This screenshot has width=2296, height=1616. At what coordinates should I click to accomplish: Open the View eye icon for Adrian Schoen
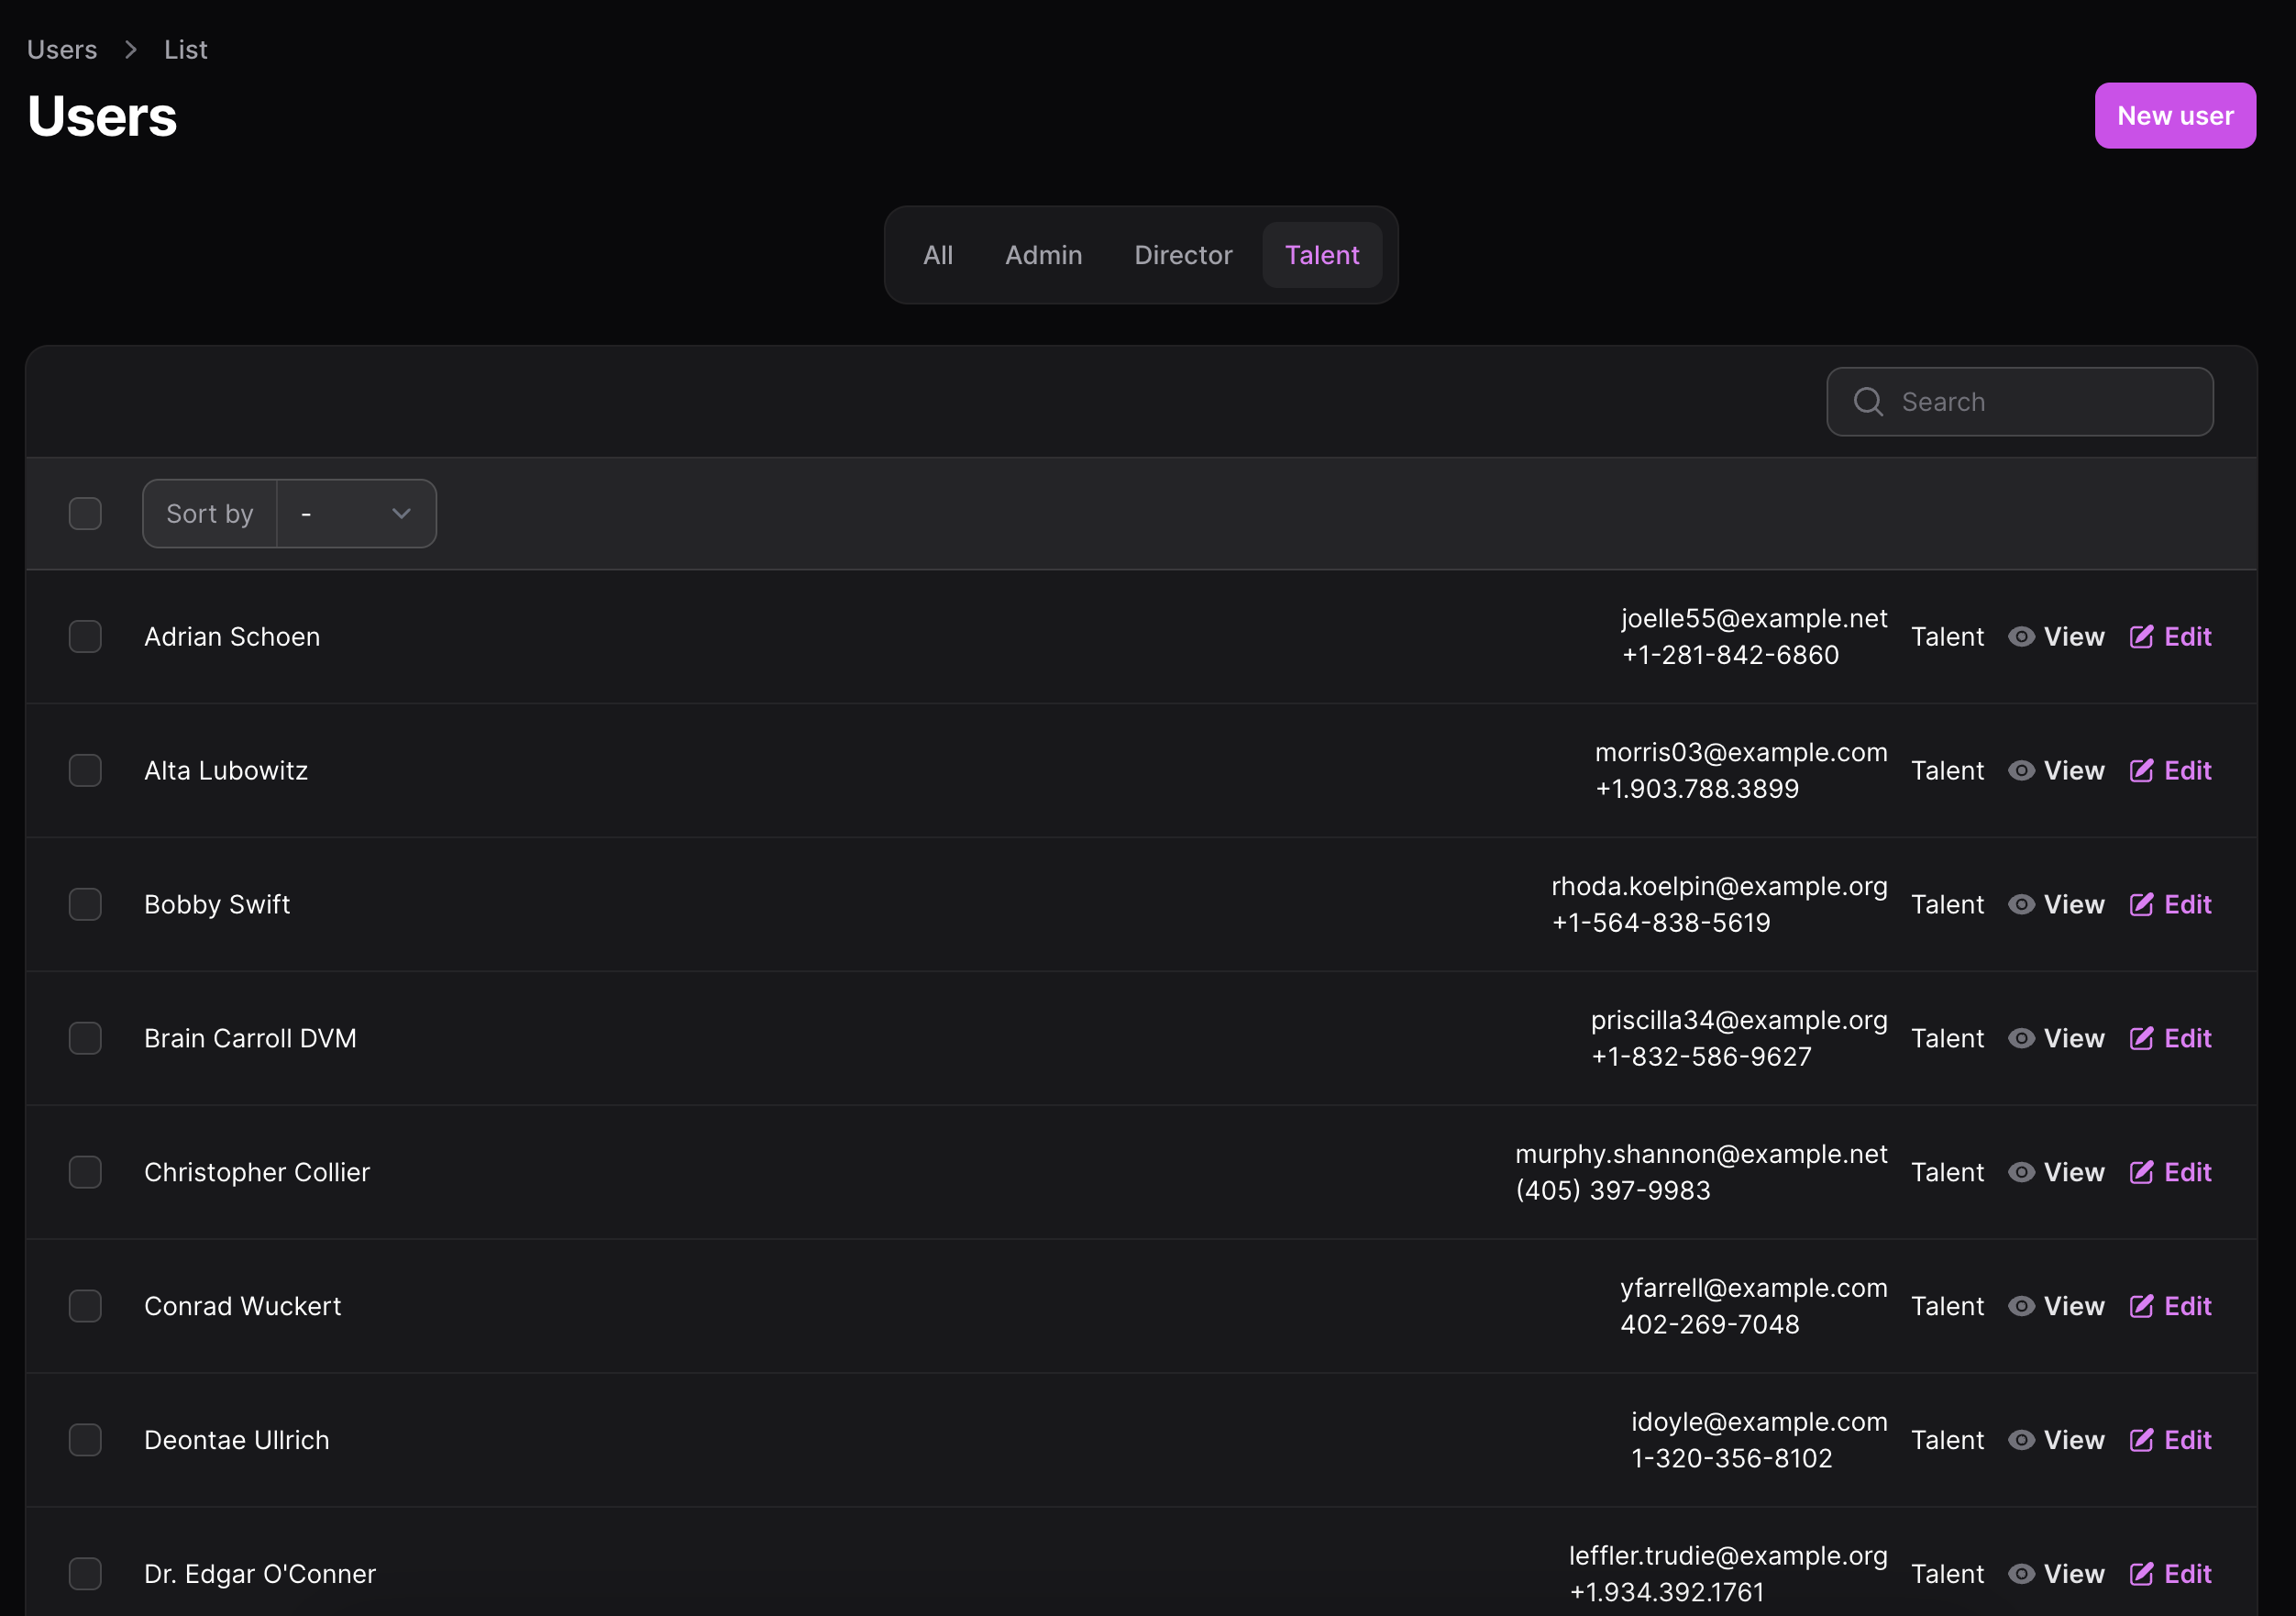tap(2022, 636)
